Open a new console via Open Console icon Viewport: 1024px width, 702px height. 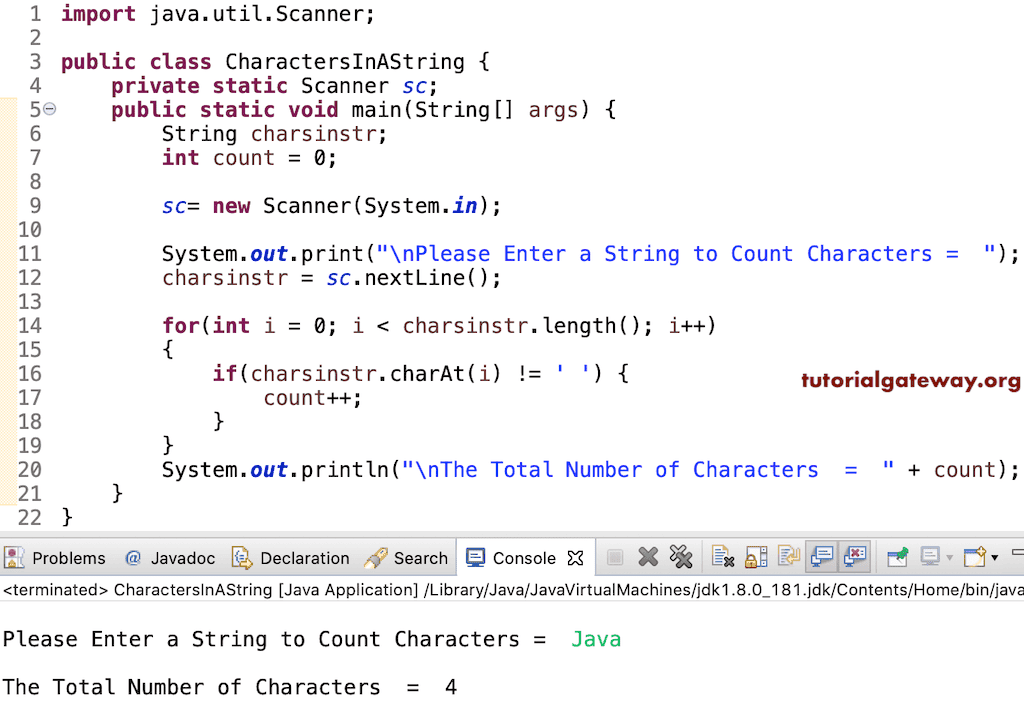973,558
